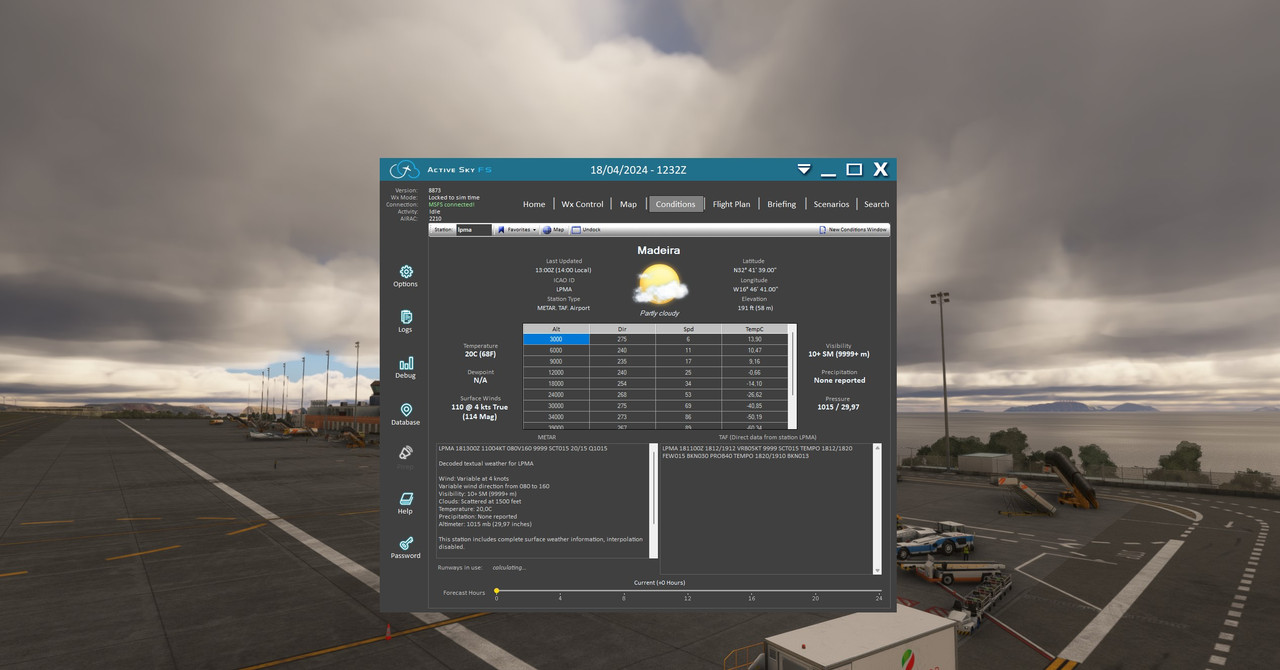Click the 1015 / 29,97 pressure value
The image size is (1280, 670).
click(838, 407)
